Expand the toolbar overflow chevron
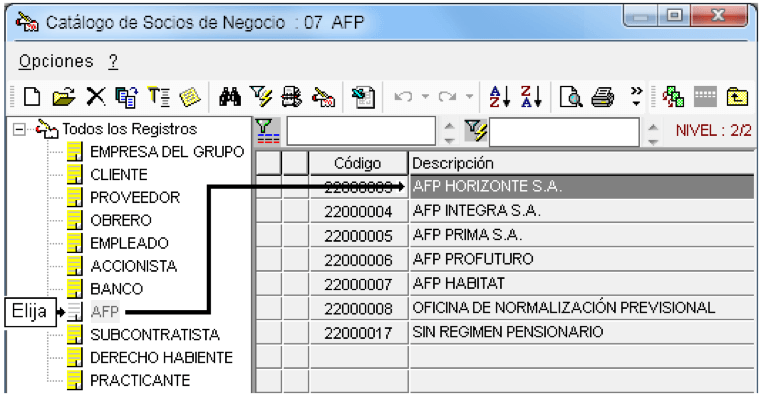The image size is (761, 396). (636, 96)
